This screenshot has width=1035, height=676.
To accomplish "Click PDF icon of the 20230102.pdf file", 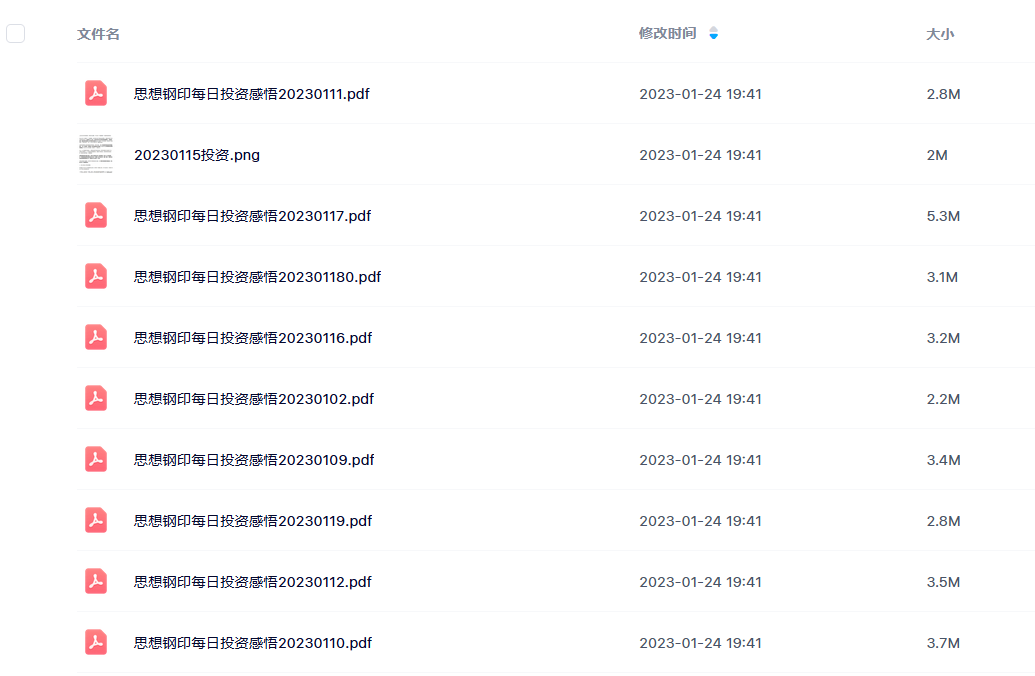I will pyautogui.click(x=96, y=398).
